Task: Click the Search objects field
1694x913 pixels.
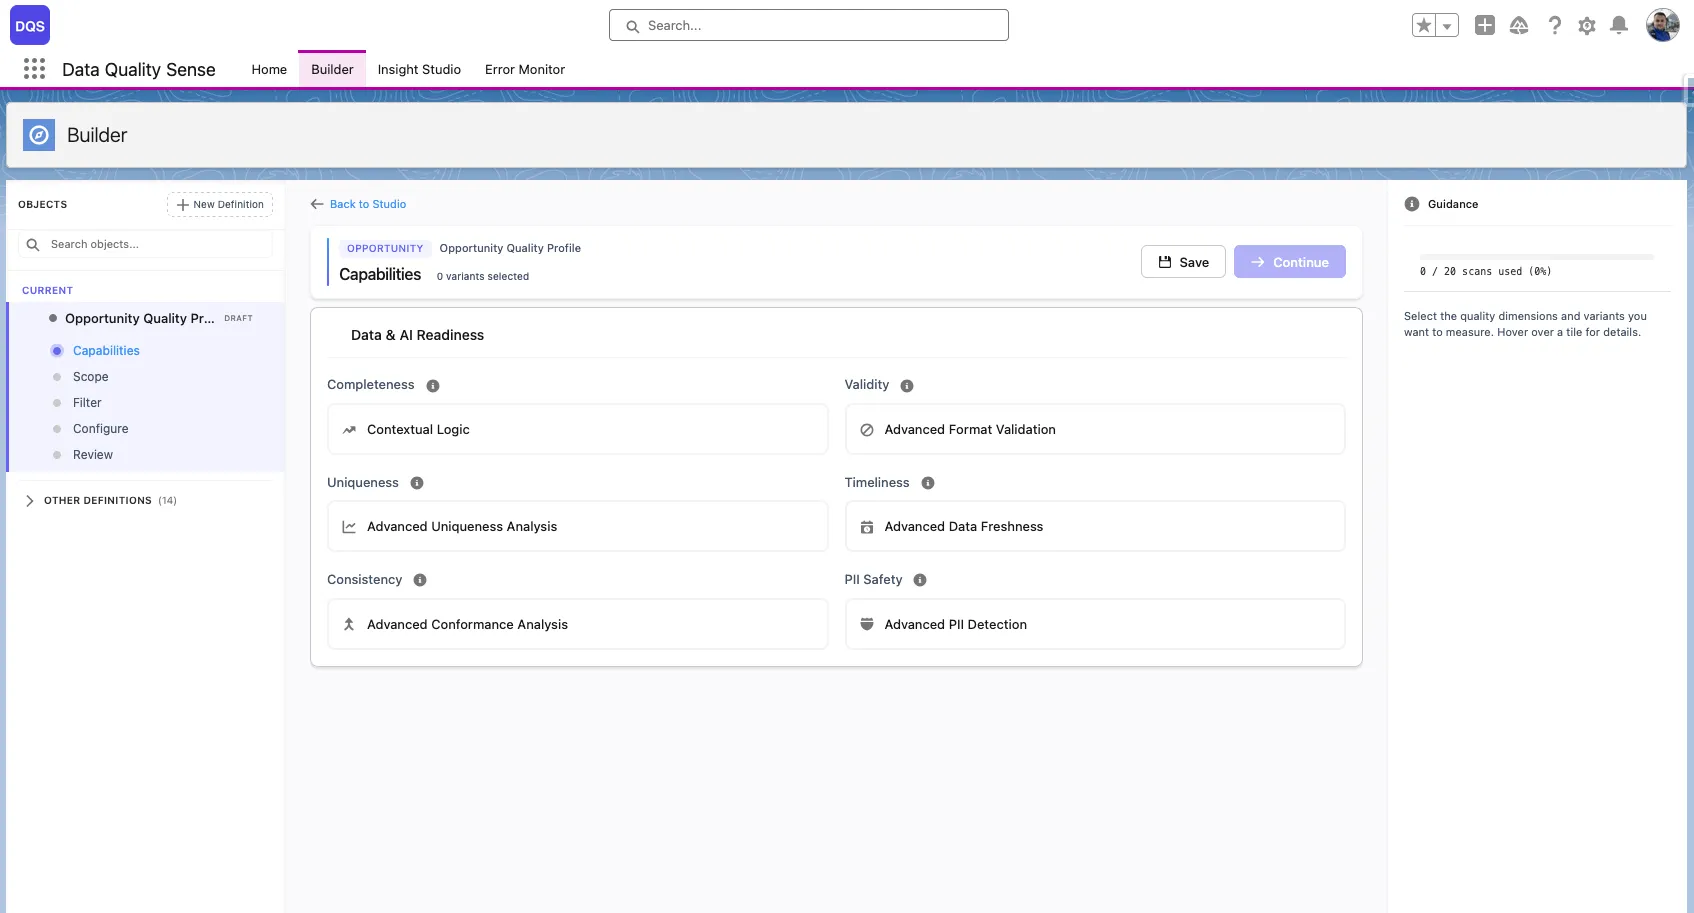Action: click(145, 243)
